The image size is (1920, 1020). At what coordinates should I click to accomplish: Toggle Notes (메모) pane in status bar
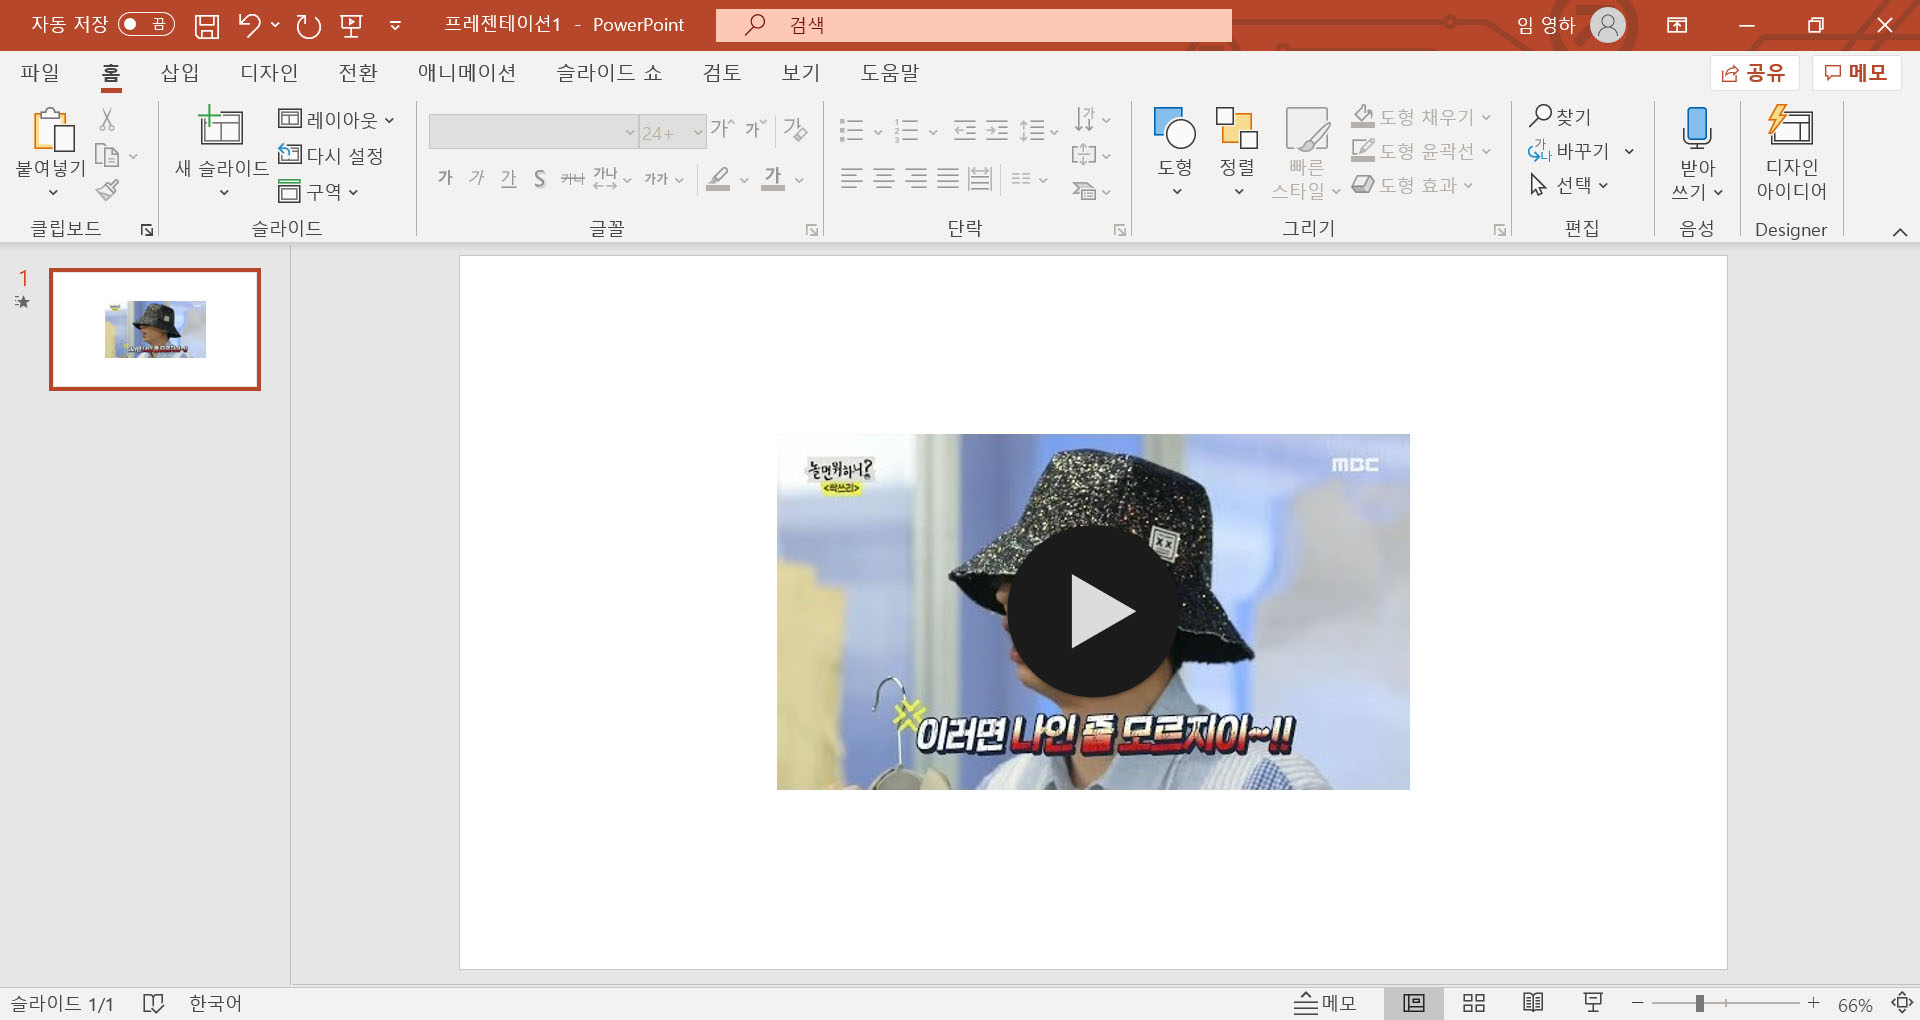(1325, 1003)
